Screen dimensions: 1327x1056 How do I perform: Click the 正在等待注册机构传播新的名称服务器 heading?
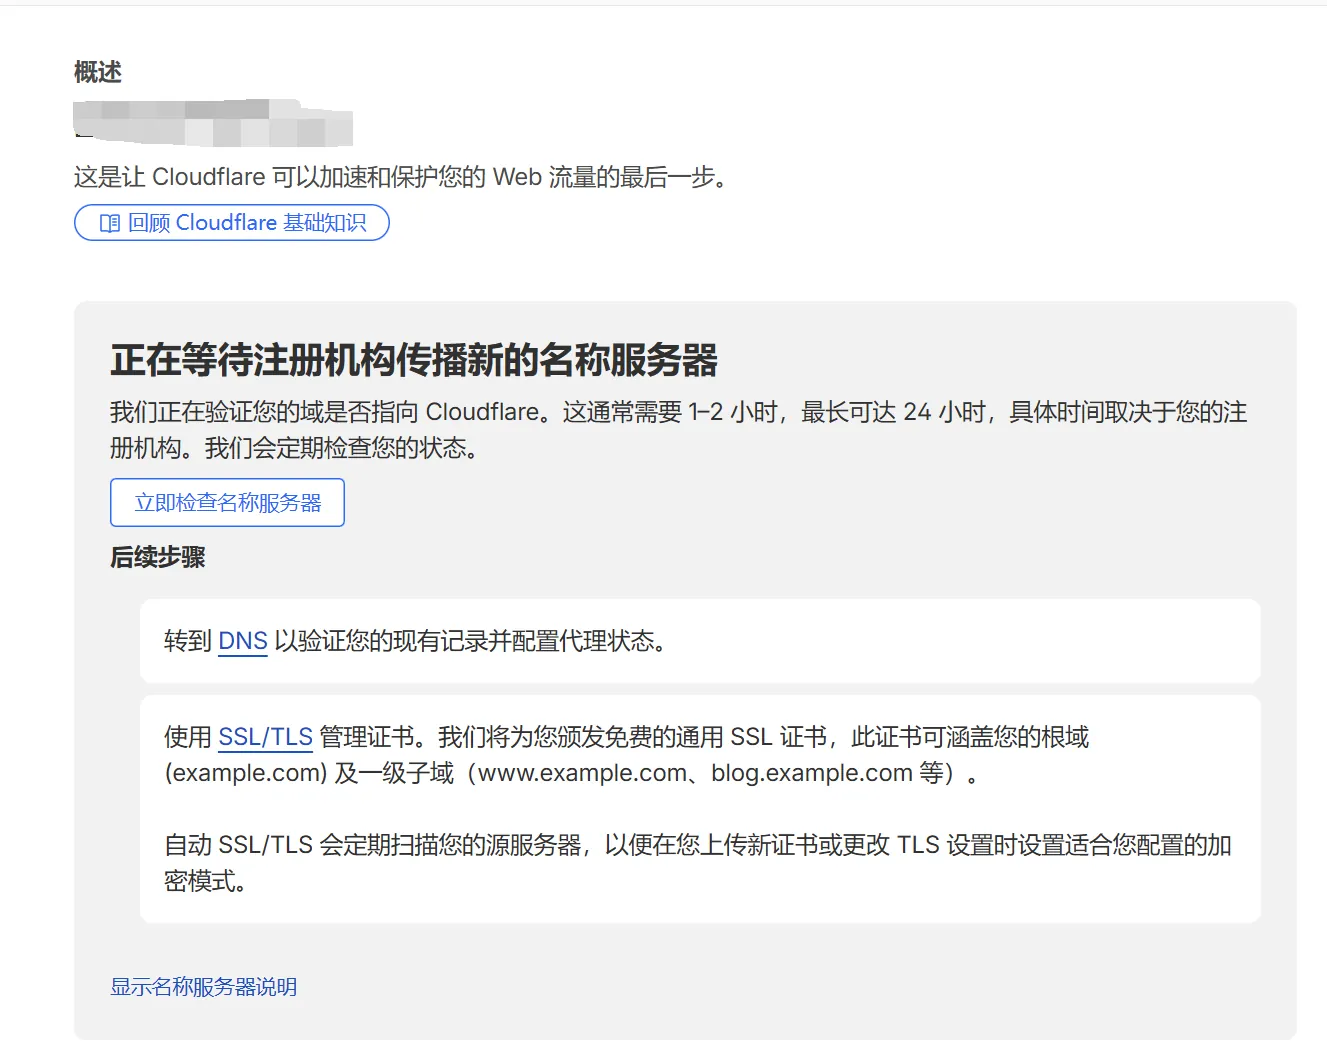tap(414, 360)
